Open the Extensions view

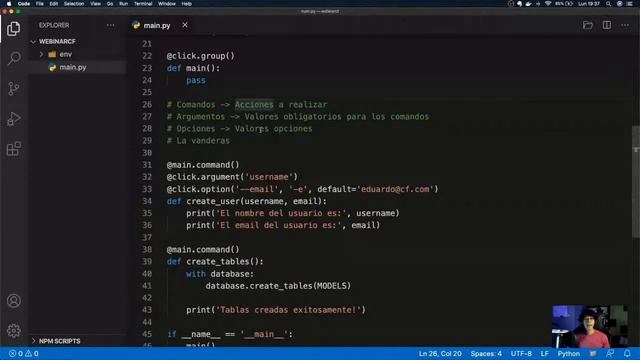point(13,149)
